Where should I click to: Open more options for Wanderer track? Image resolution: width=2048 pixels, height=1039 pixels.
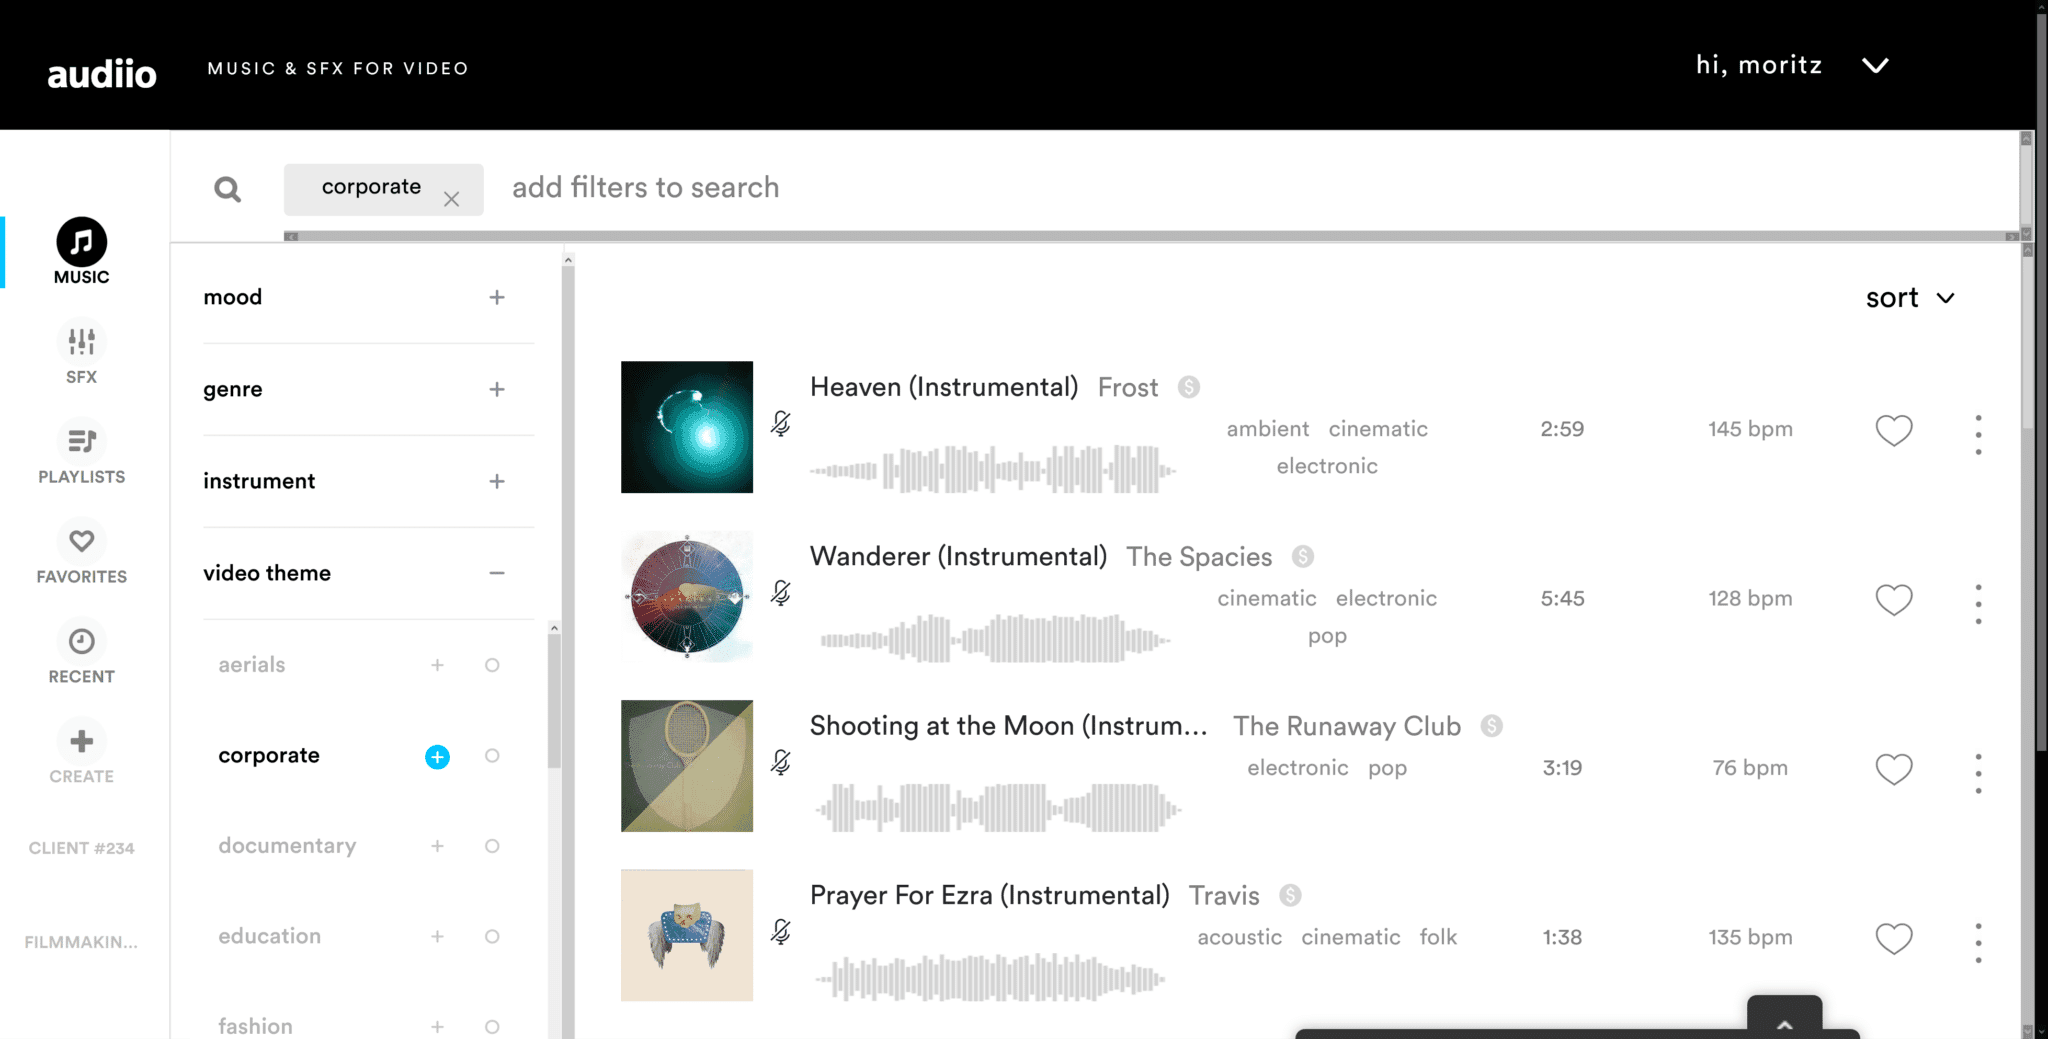click(x=1978, y=603)
